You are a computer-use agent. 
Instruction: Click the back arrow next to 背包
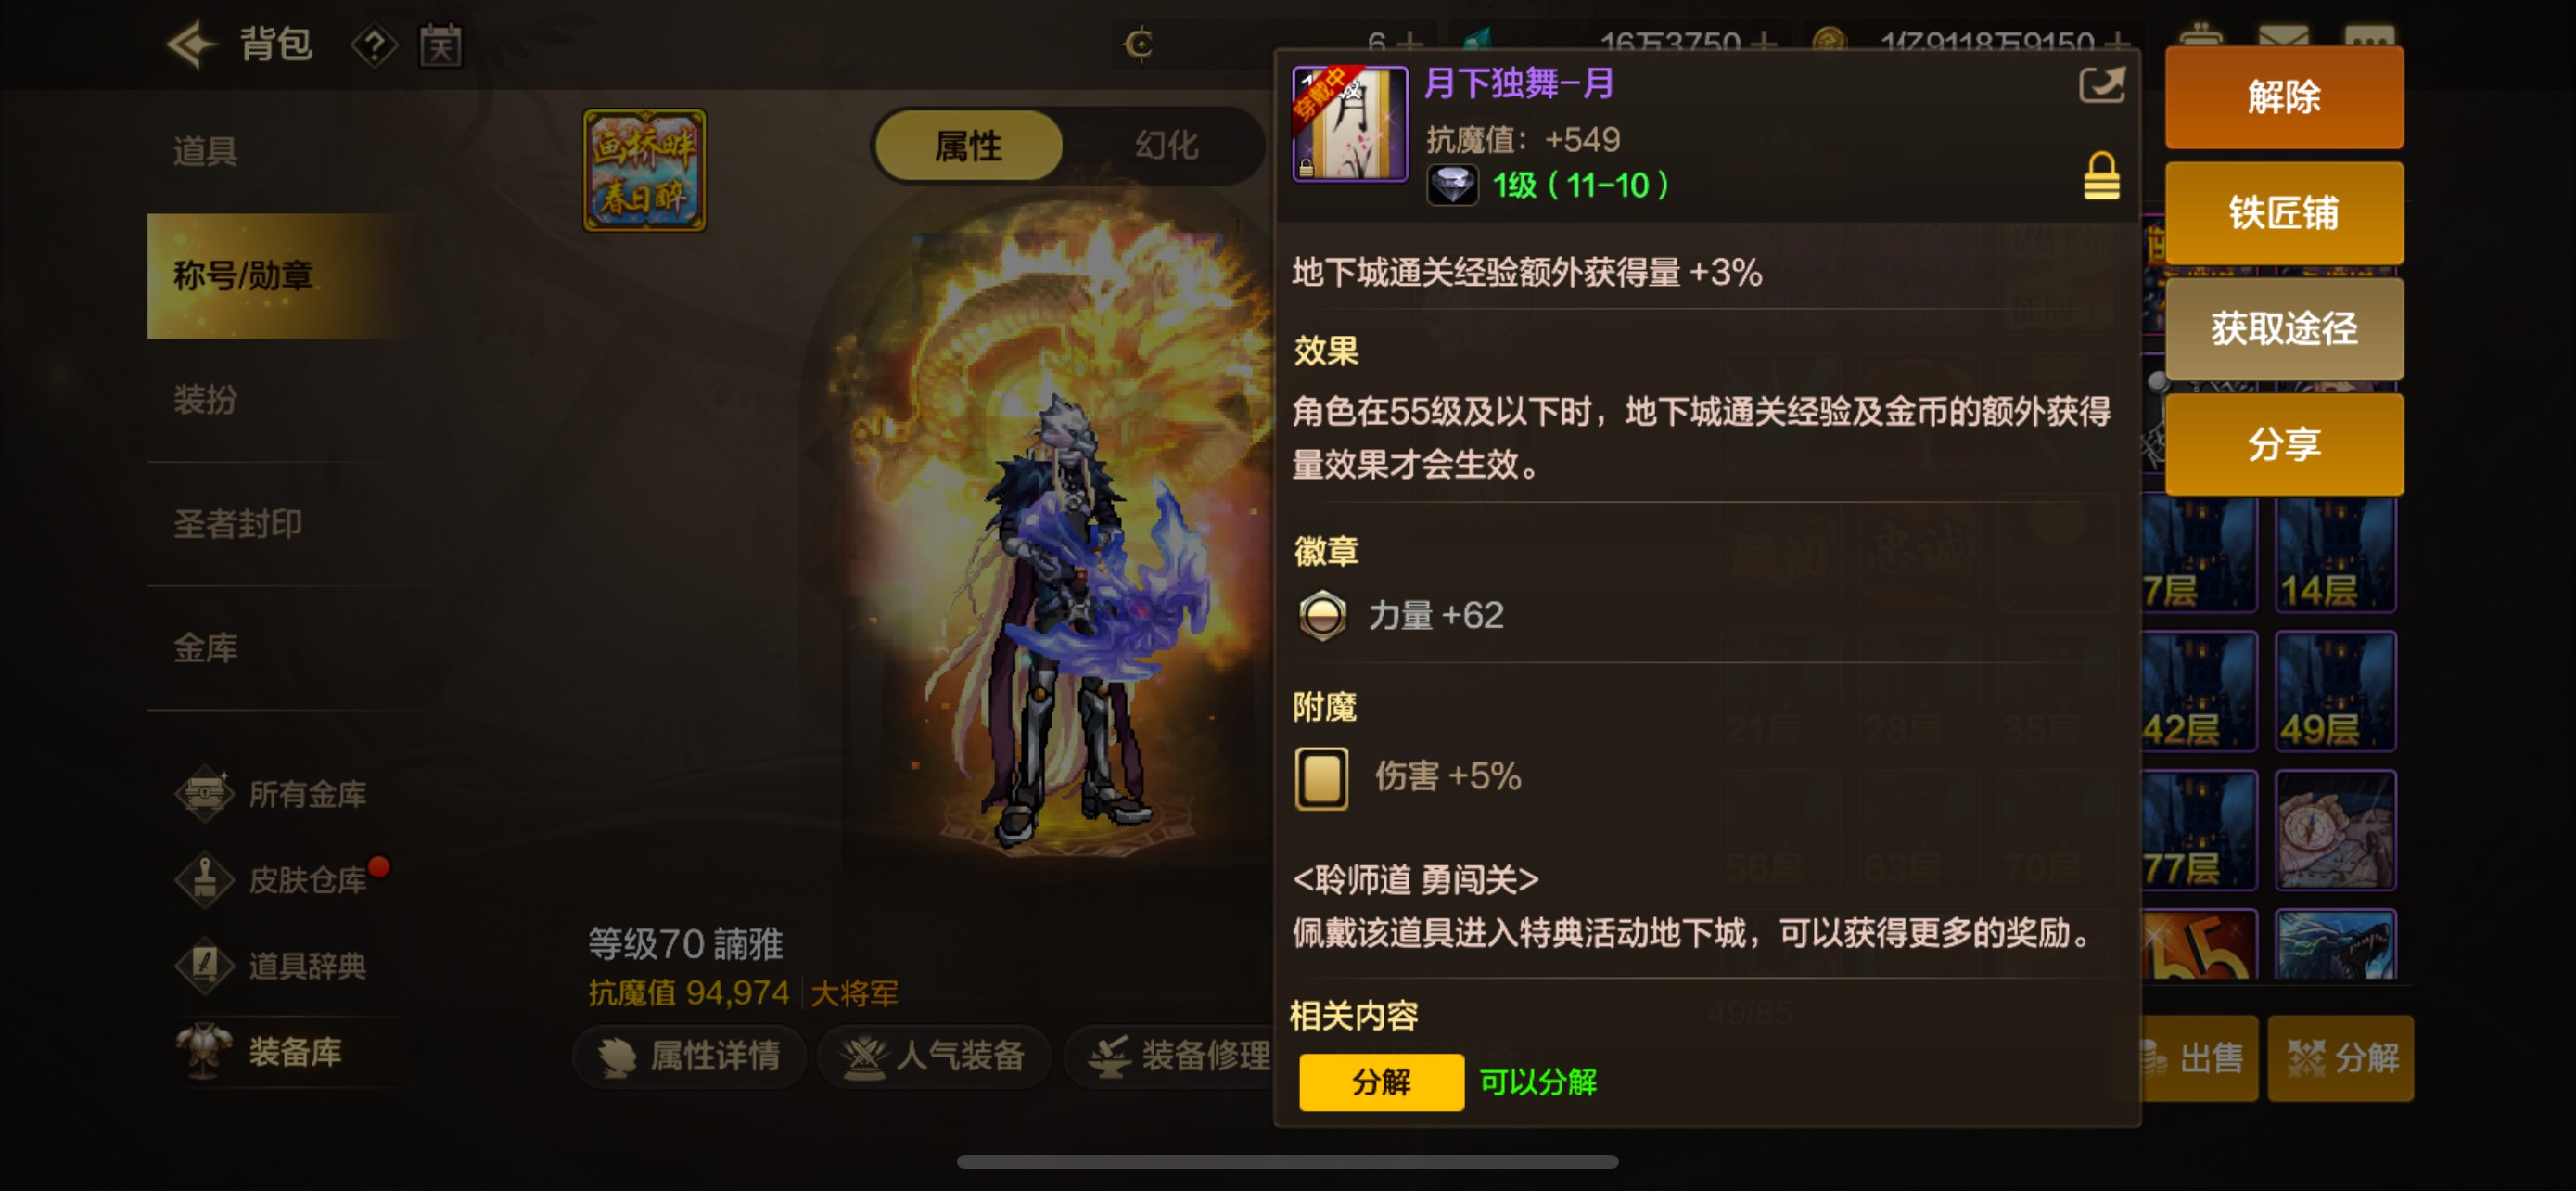pos(192,45)
